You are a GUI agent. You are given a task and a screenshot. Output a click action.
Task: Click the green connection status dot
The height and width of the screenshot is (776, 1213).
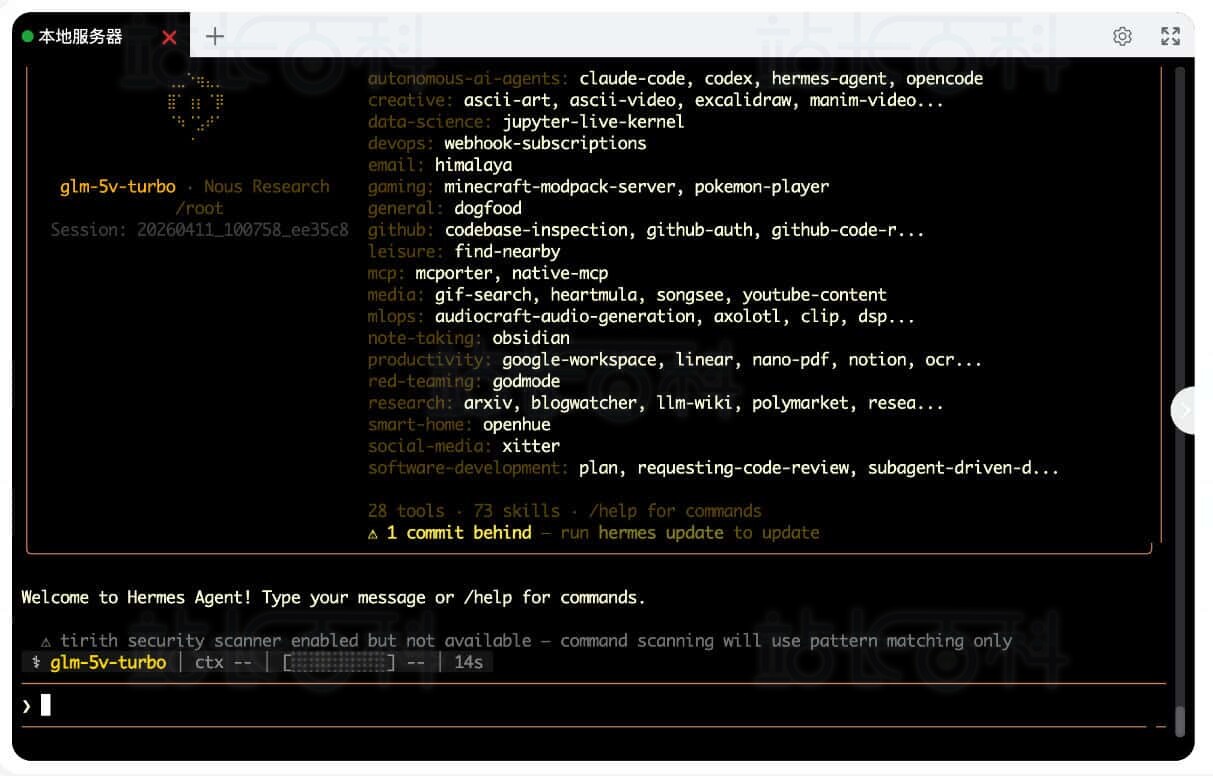tap(28, 37)
